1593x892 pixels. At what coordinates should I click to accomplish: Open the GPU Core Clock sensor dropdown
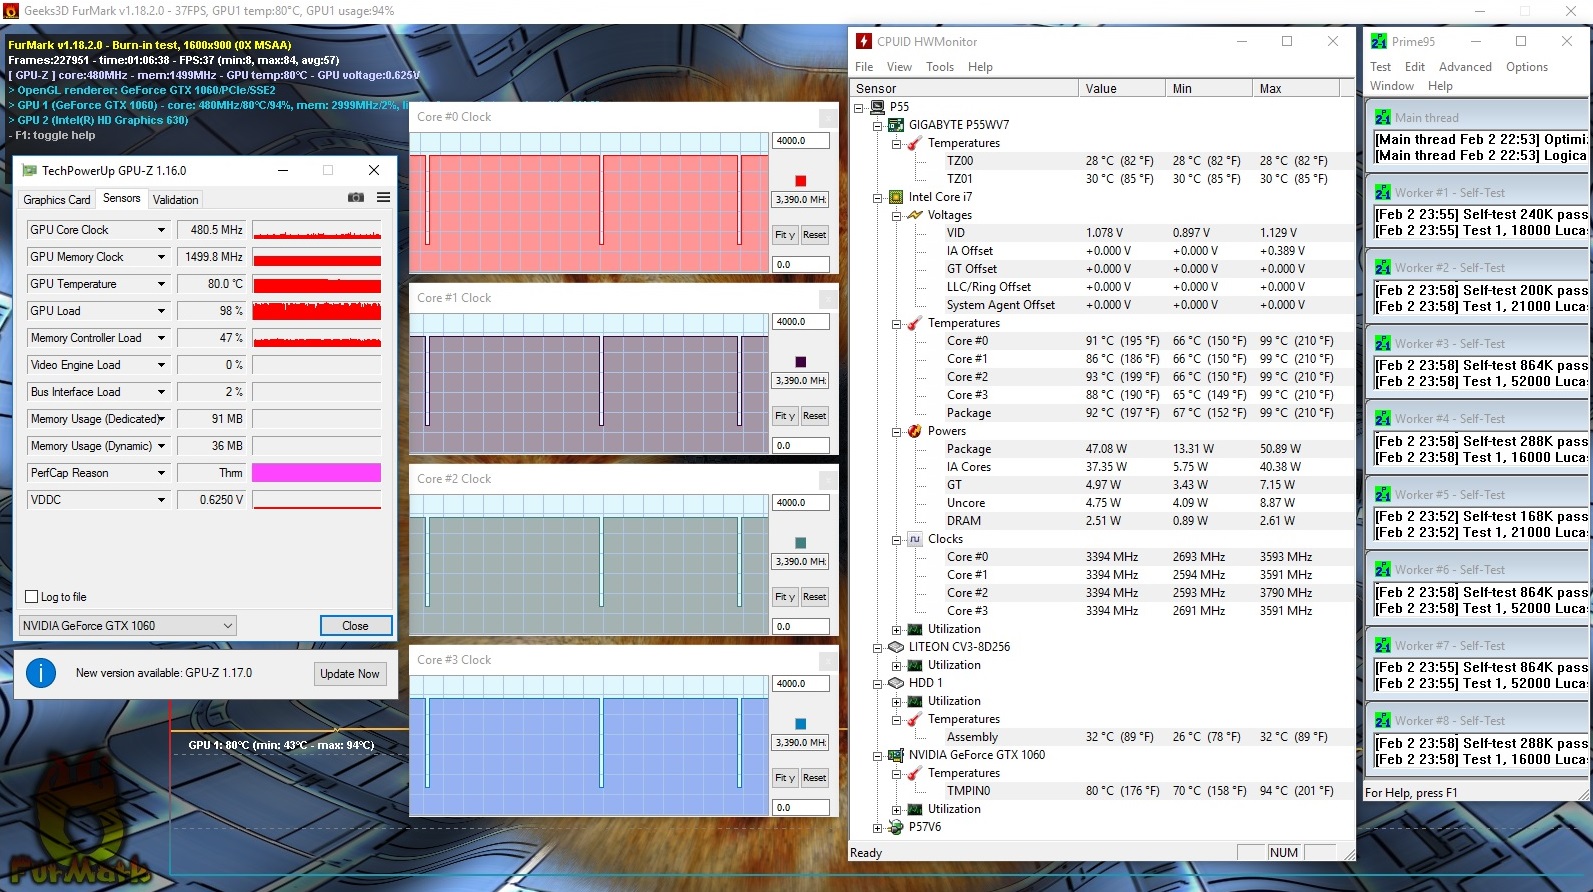coord(161,230)
